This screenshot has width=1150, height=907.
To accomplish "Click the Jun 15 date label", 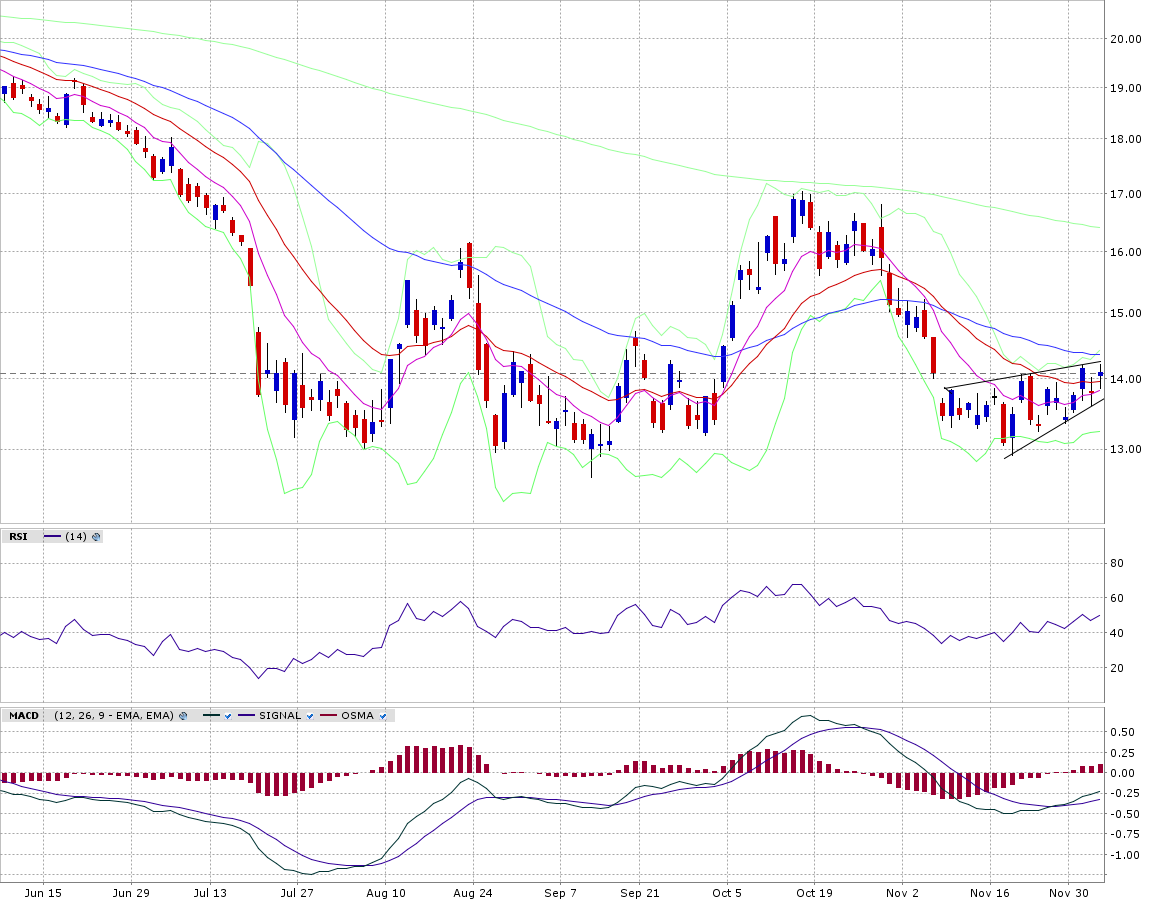I will pyautogui.click(x=41, y=892).
